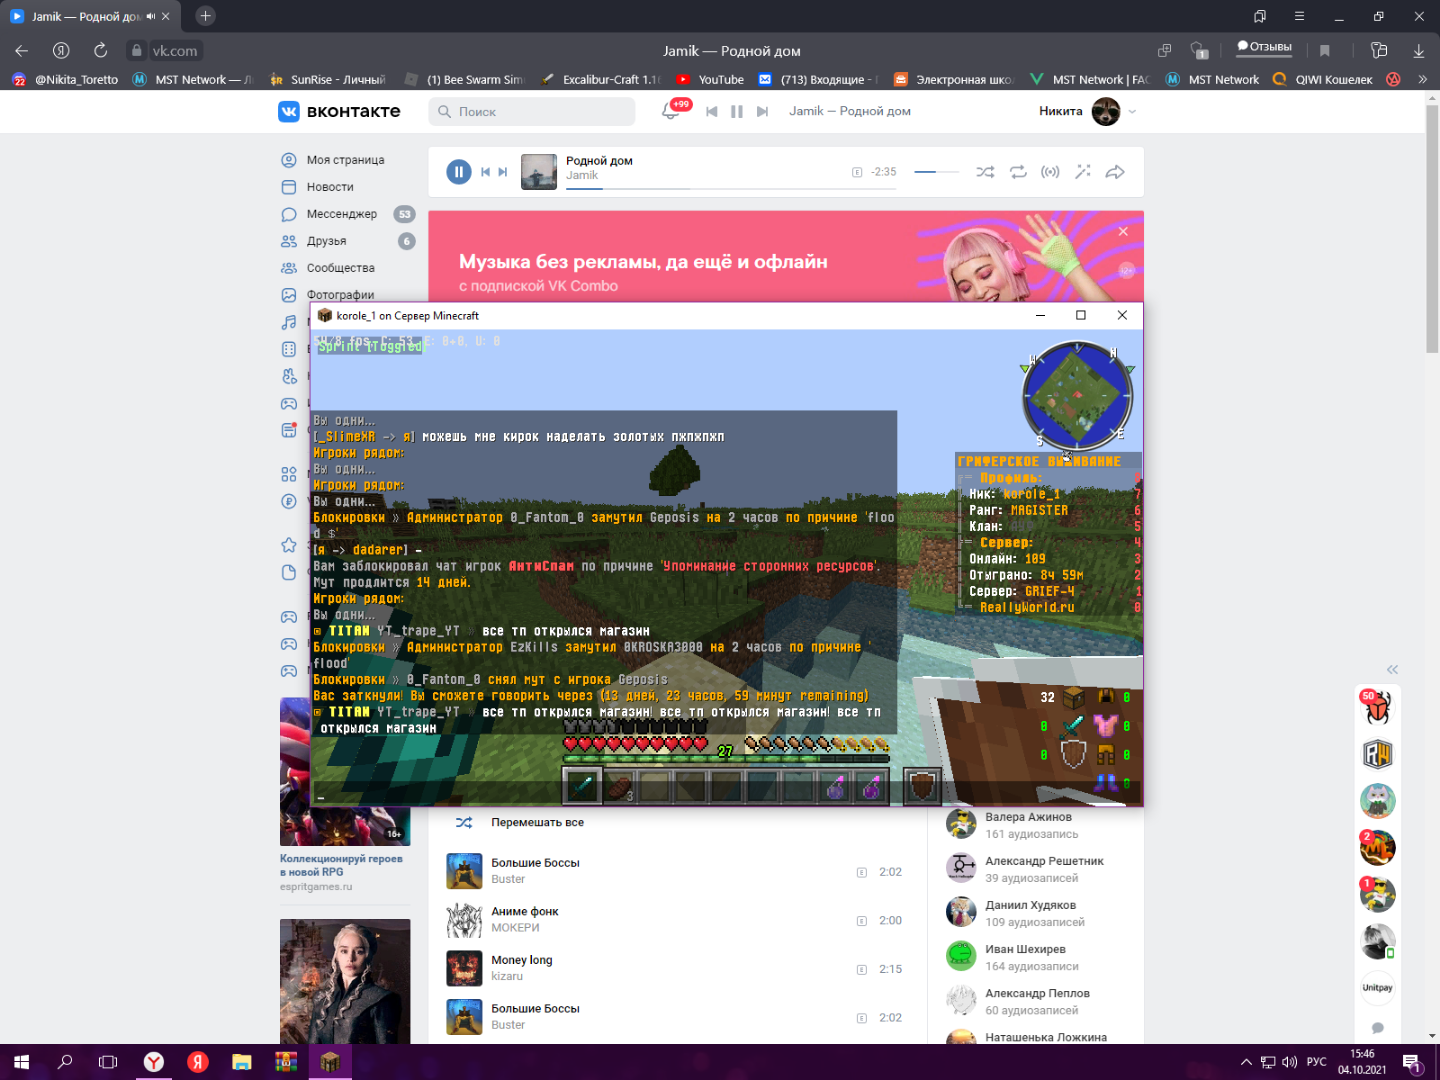Open the chat bubble icon below Unitpay
Screen dimensions: 1440x1080
point(1377,1028)
